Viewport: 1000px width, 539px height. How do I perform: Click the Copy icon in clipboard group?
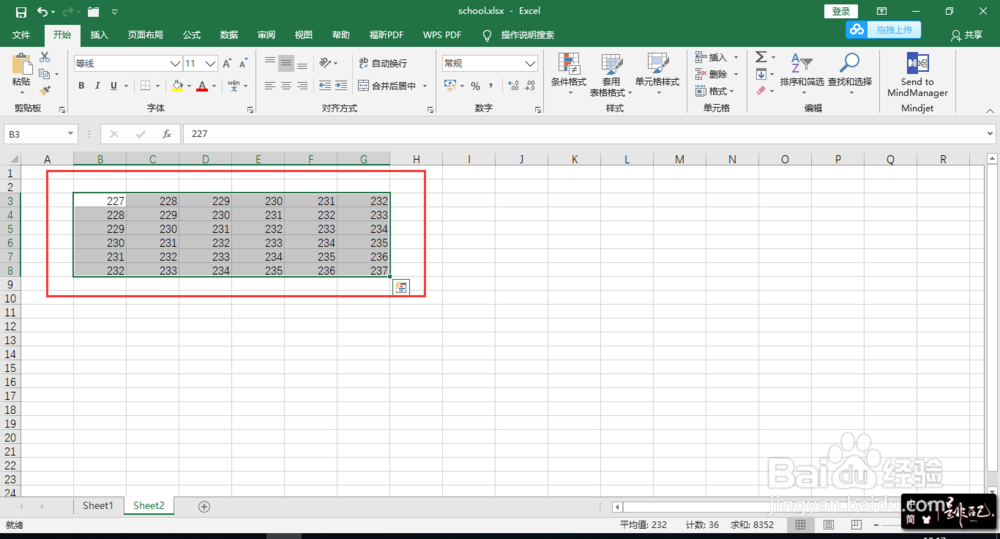44,74
